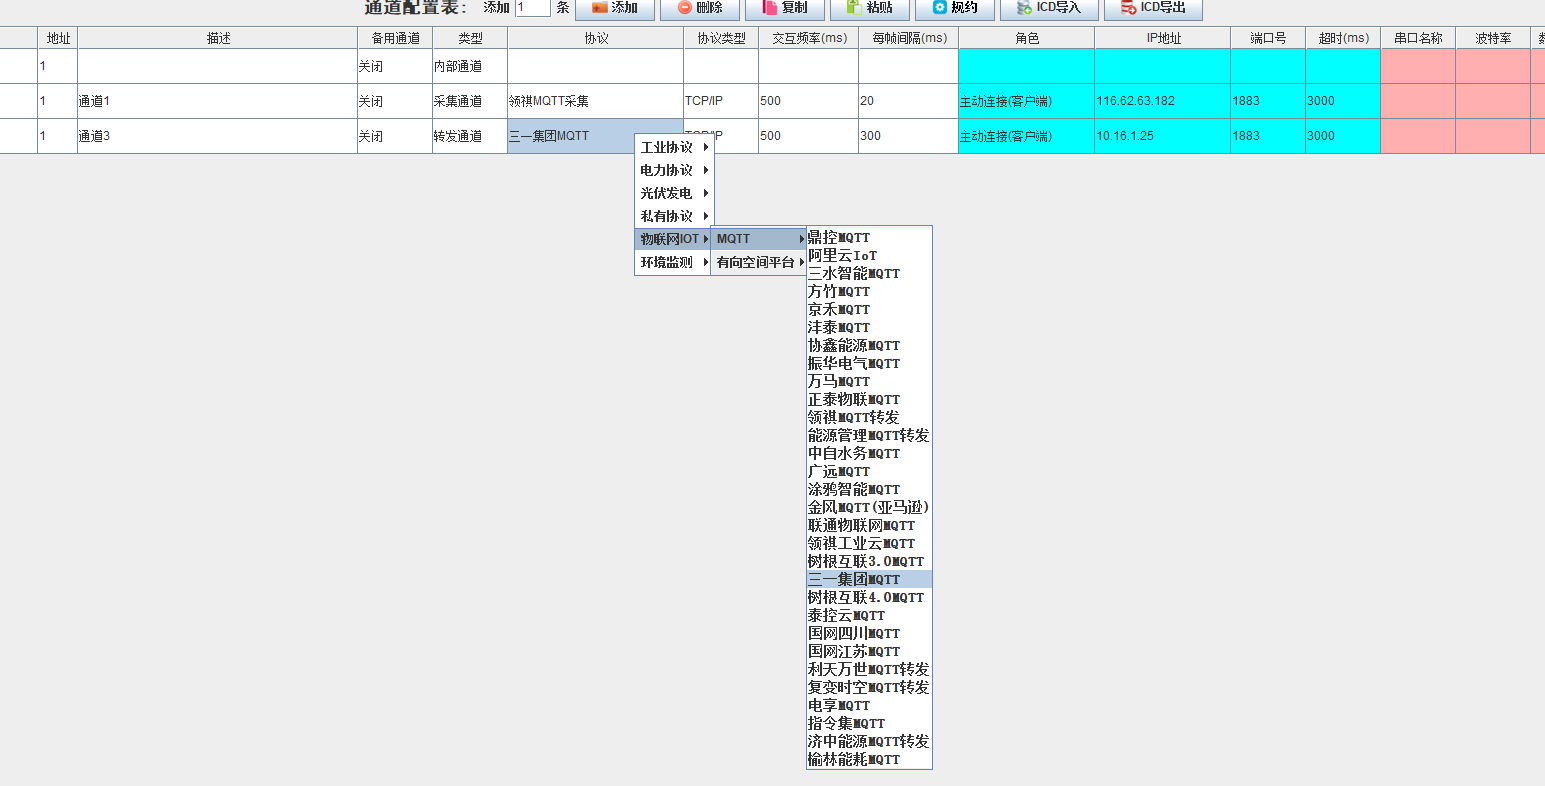Click the 转发通道 type cell

pos(470,136)
